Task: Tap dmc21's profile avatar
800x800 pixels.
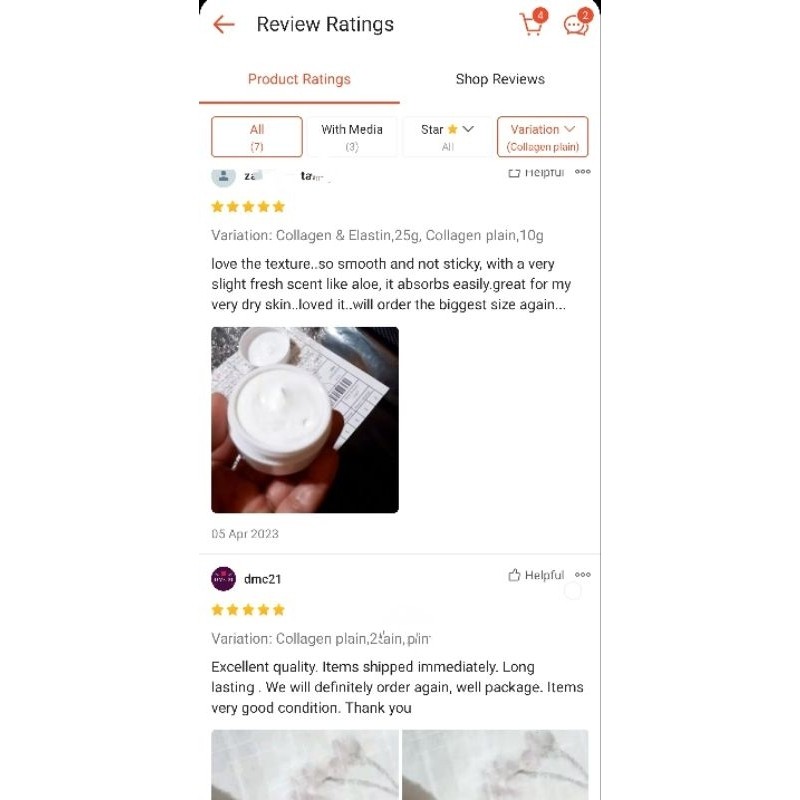Action: [x=223, y=579]
